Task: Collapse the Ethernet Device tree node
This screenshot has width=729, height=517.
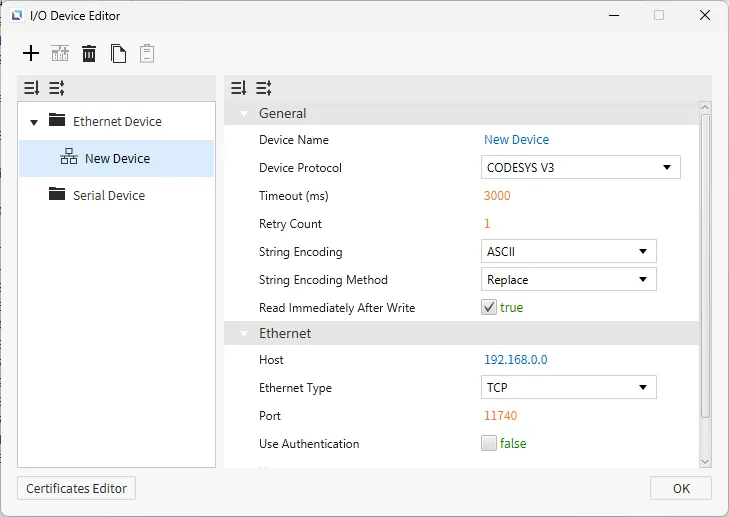Action: (x=34, y=123)
